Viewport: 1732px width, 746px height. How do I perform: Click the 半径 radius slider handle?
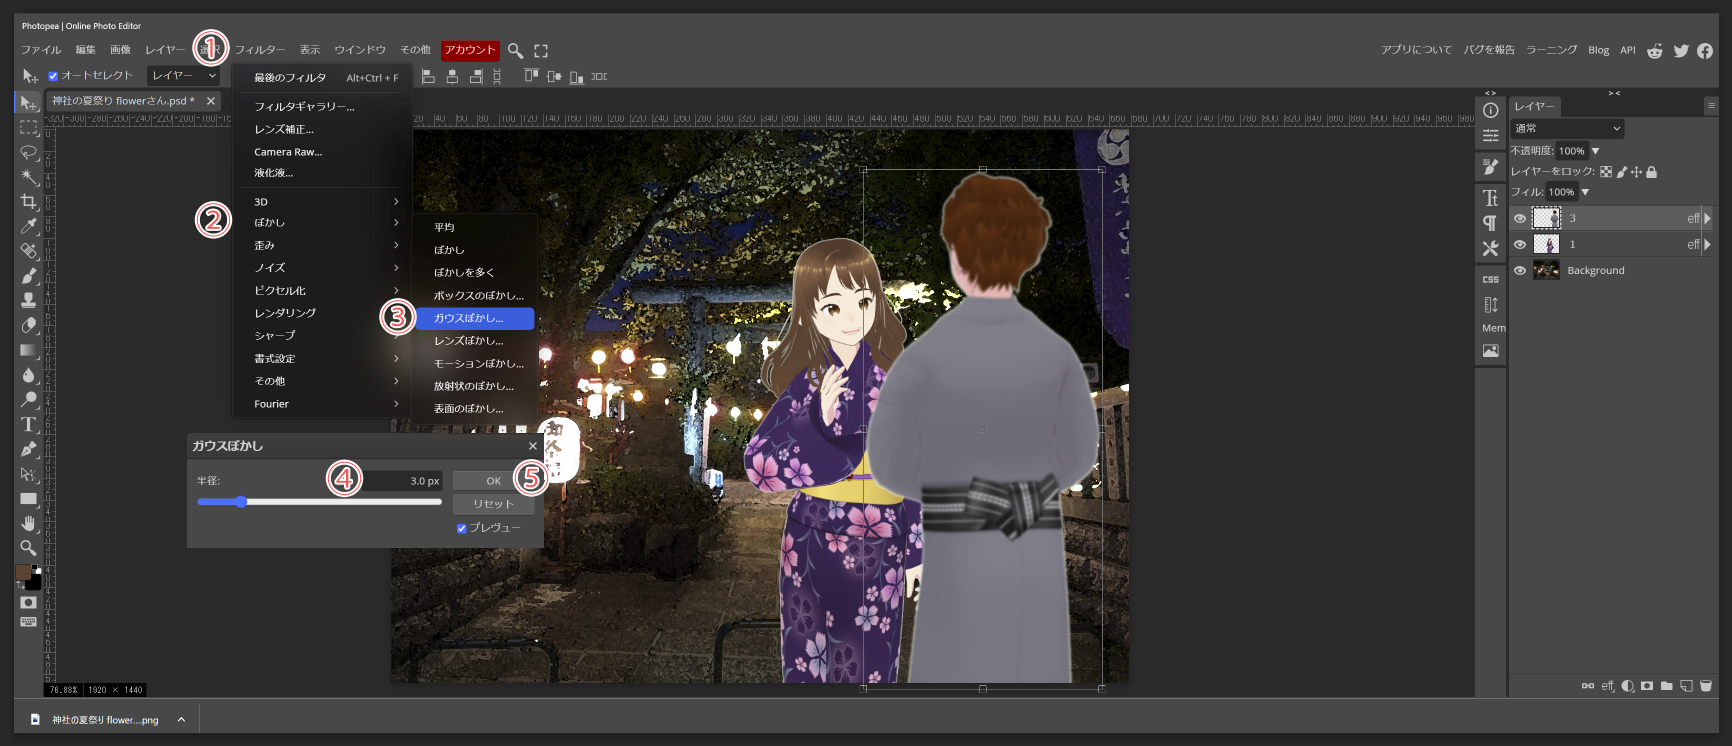point(241,501)
